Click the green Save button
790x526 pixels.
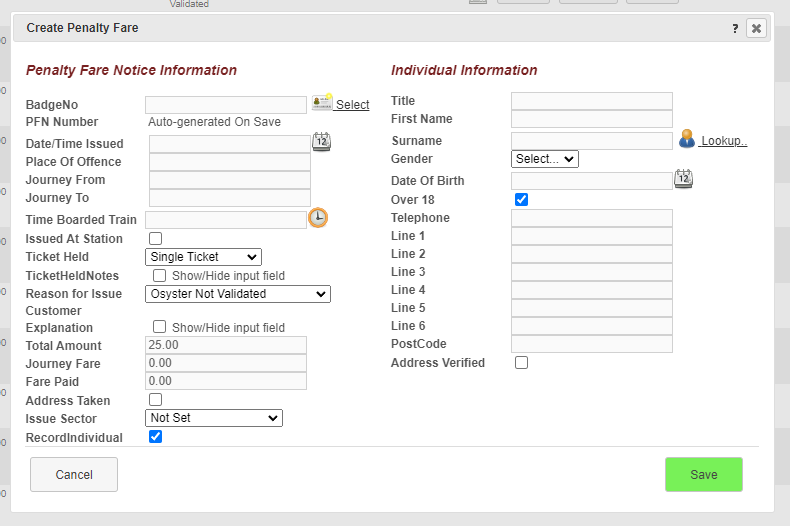pyautogui.click(x=703, y=475)
